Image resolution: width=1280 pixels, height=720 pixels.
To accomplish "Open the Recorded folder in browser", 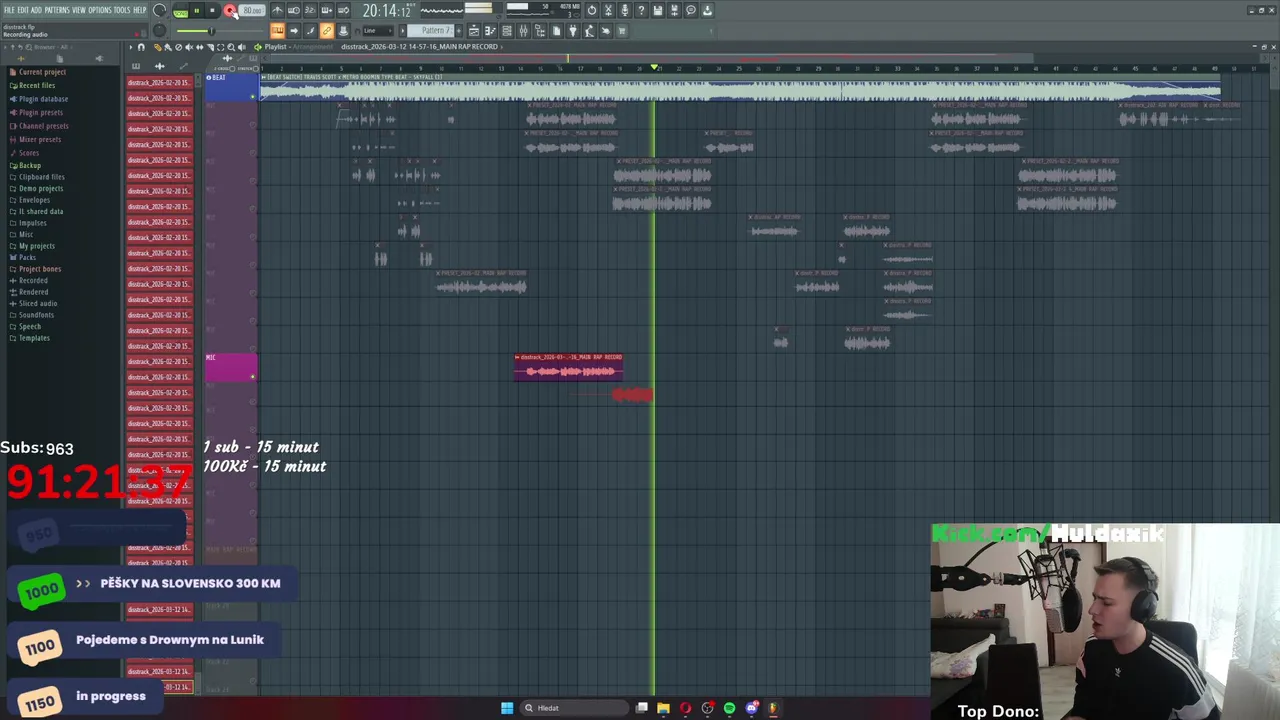I will pos(33,280).
